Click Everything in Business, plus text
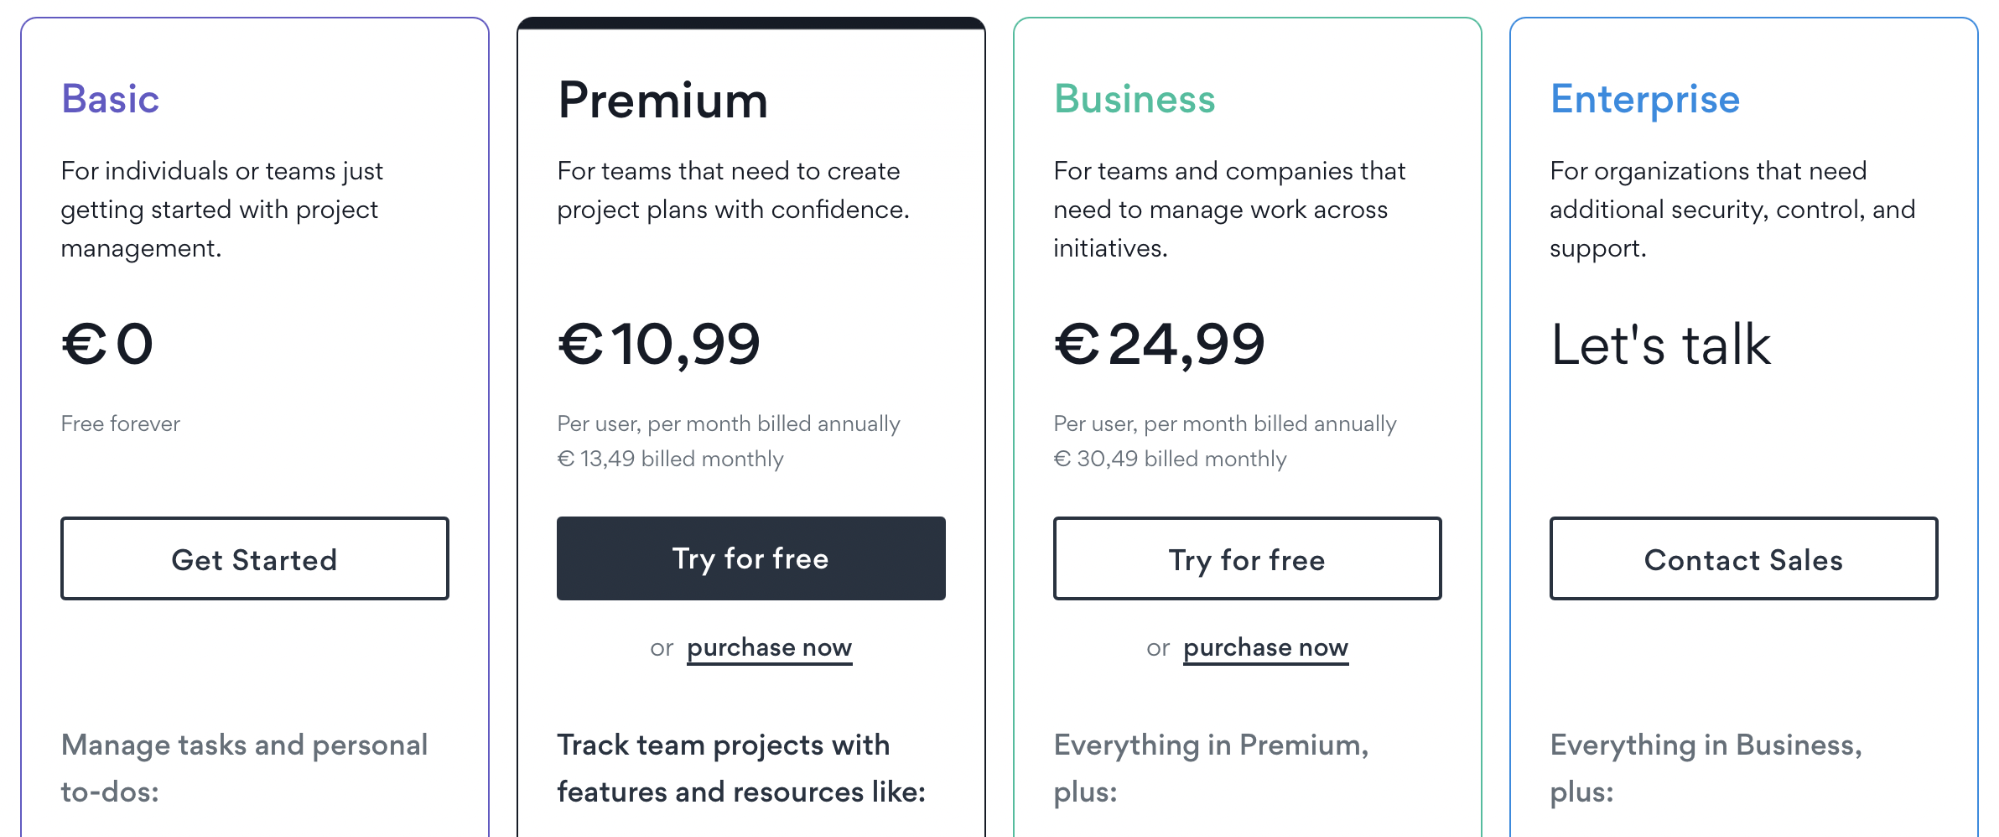 [1705, 767]
